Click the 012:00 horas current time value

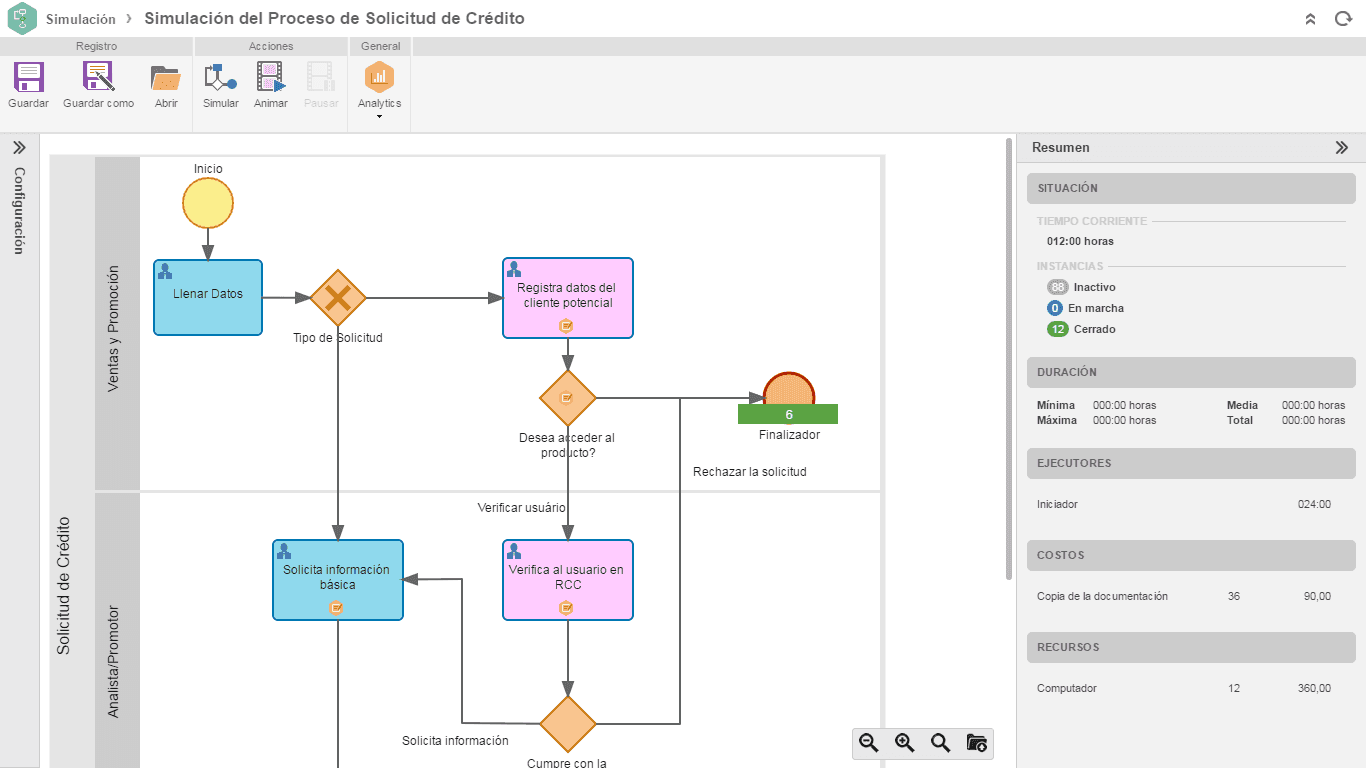click(1080, 241)
